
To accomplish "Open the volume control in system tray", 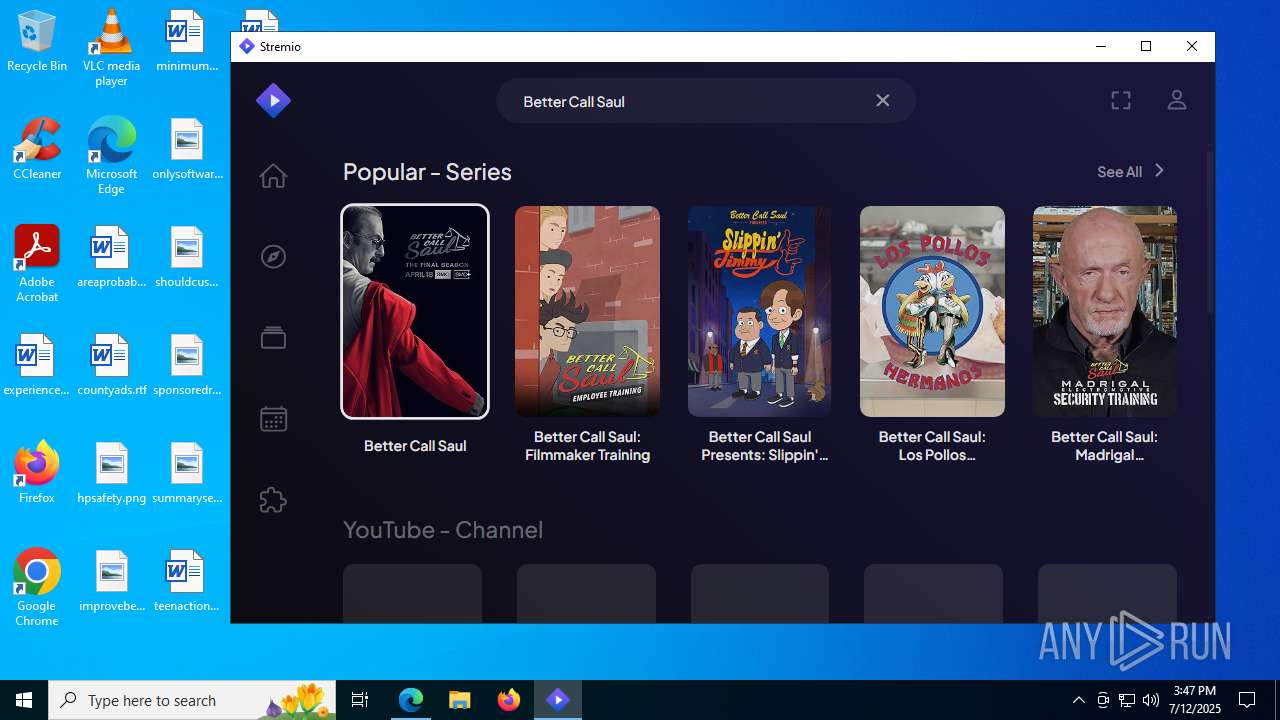I will point(1151,700).
